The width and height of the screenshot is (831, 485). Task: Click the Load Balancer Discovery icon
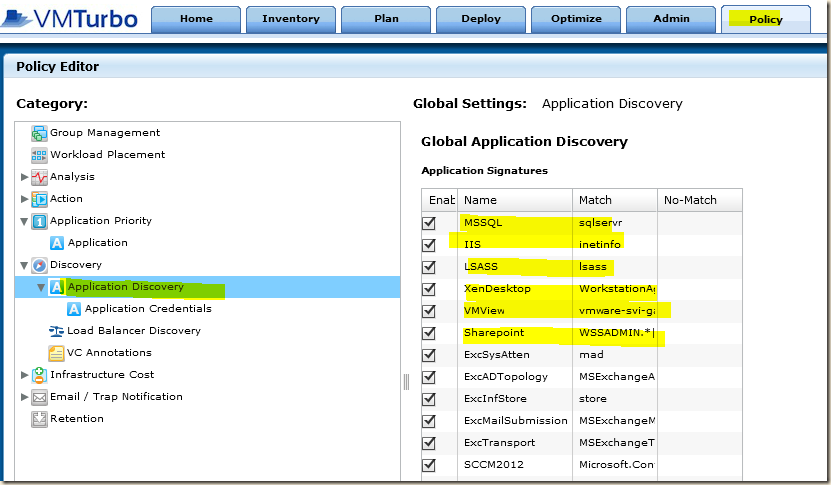click(56, 331)
